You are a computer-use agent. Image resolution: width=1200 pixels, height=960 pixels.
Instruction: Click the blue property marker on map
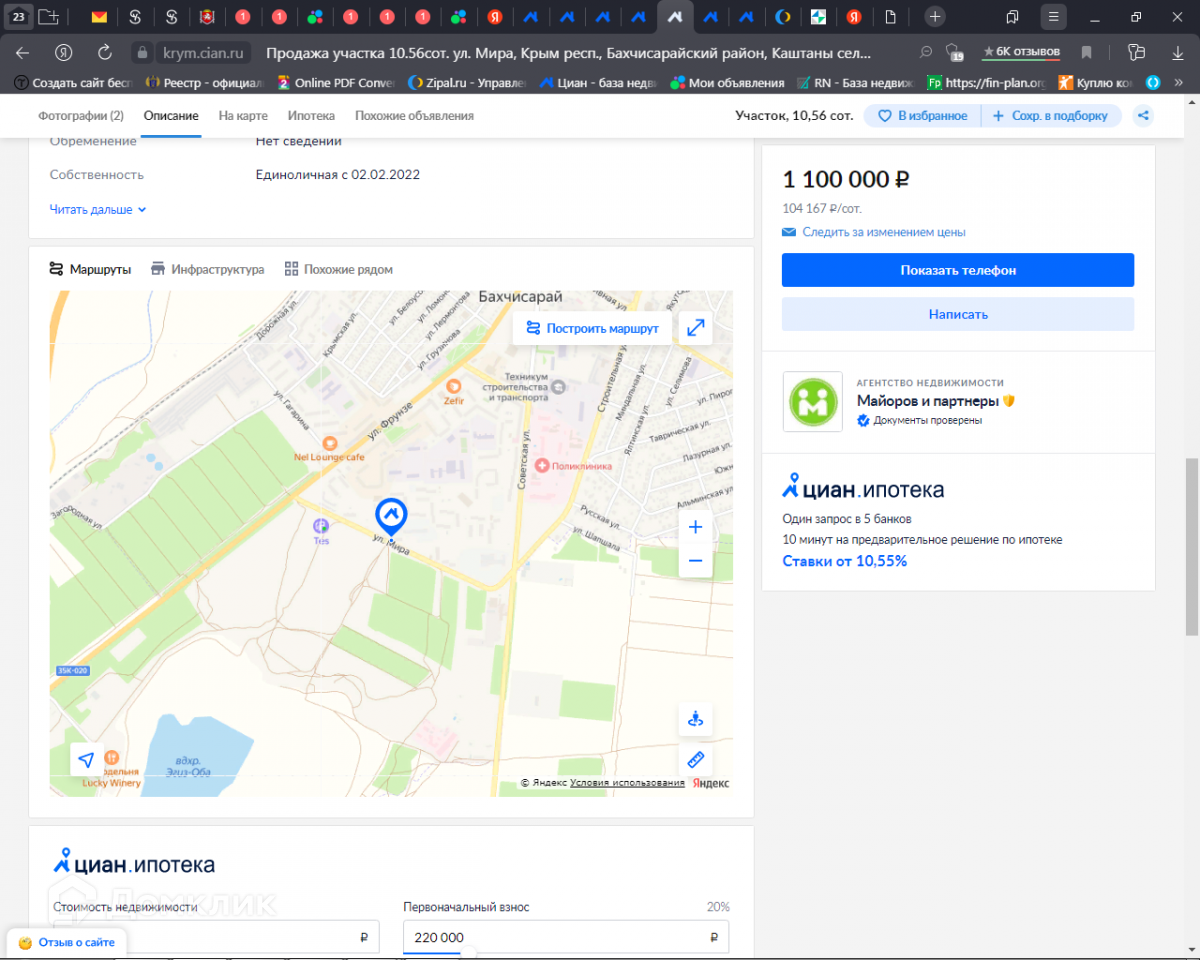coord(390,517)
